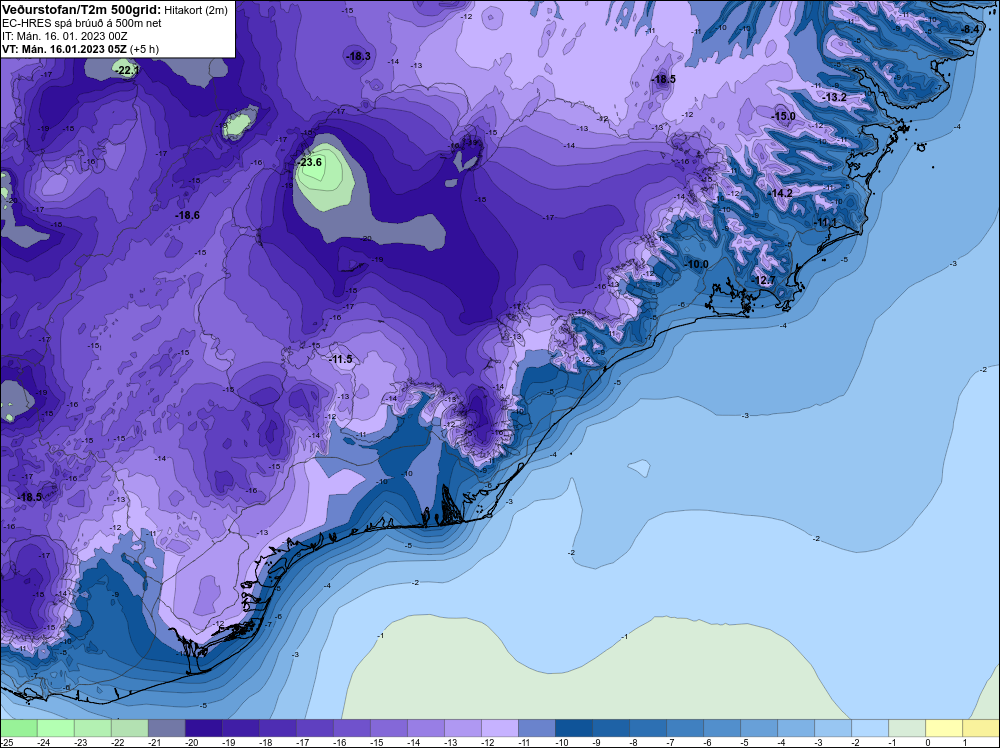Click the legend scale number -13
The image size is (1000, 748).
451,742
